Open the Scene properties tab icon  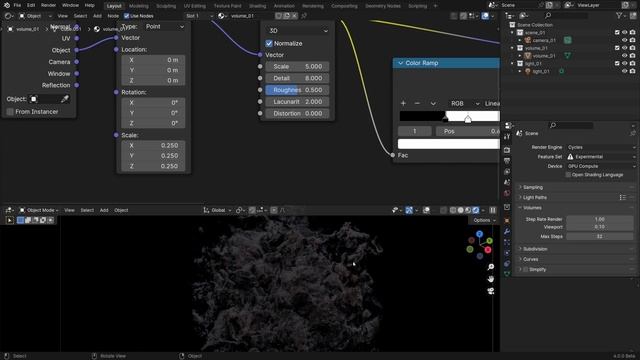(x=507, y=182)
